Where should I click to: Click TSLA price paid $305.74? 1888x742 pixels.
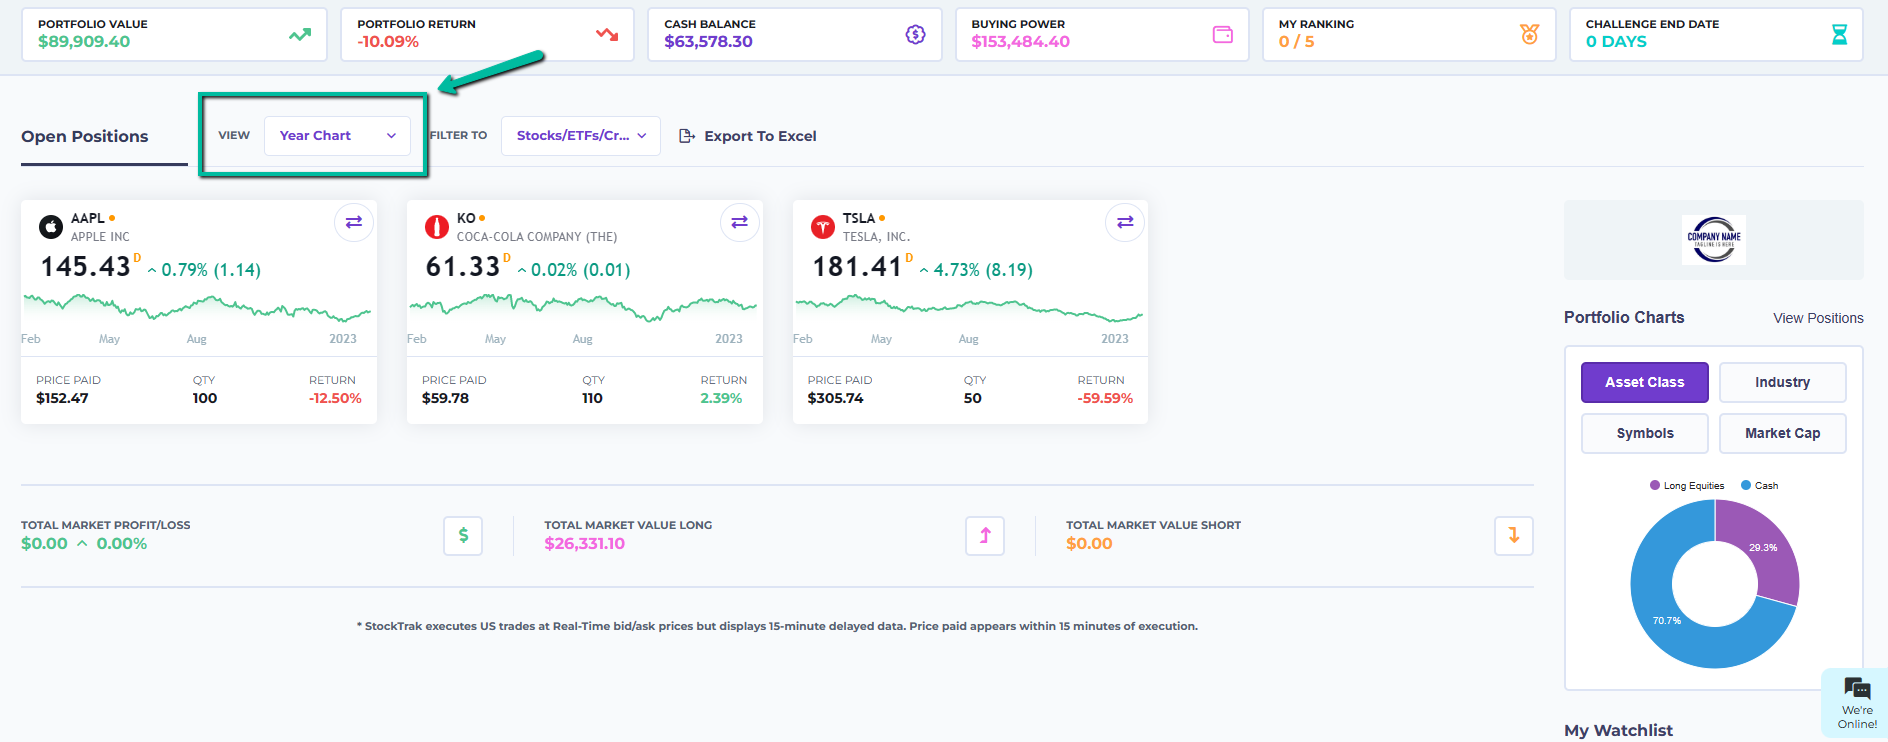pos(835,398)
